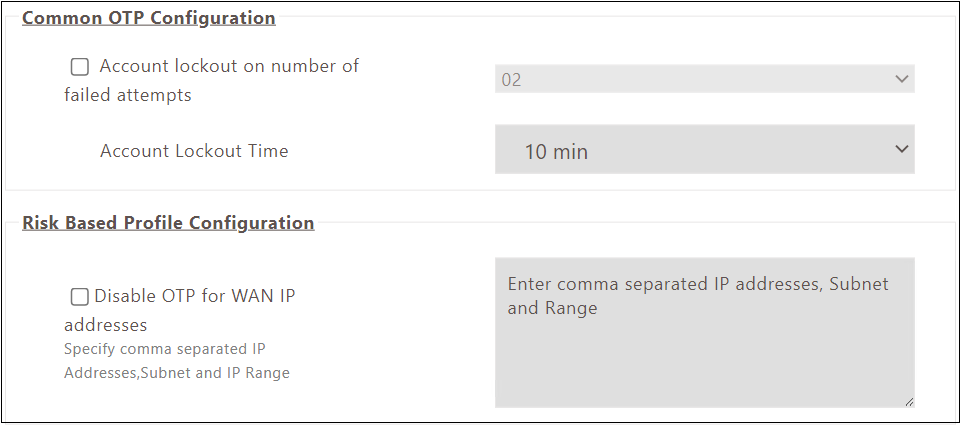962x425 pixels.
Task: Click the "Account lockout on number of" label text
Action: tap(229, 66)
